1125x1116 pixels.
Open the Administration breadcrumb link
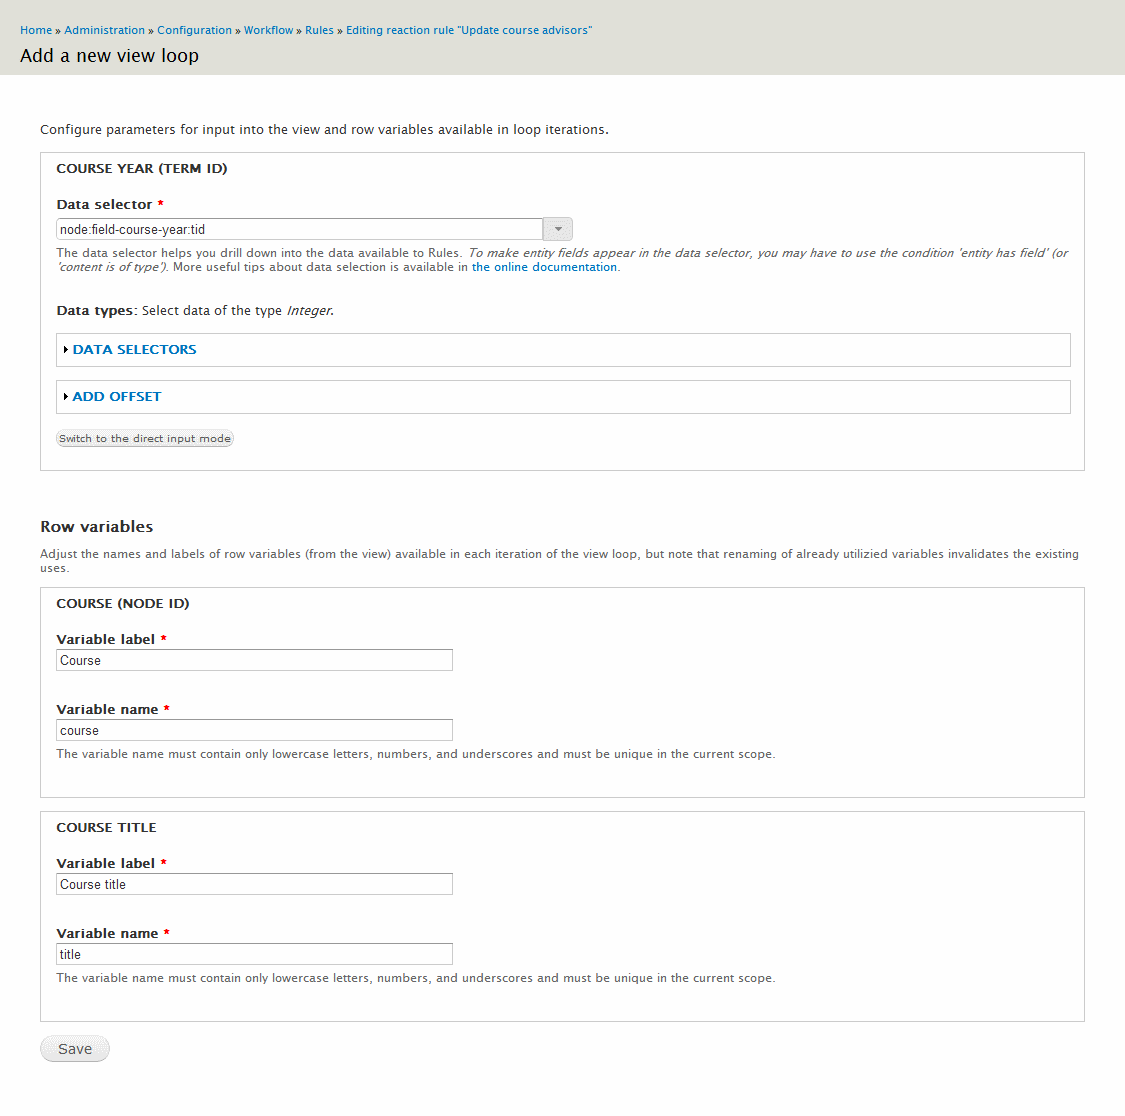(104, 30)
